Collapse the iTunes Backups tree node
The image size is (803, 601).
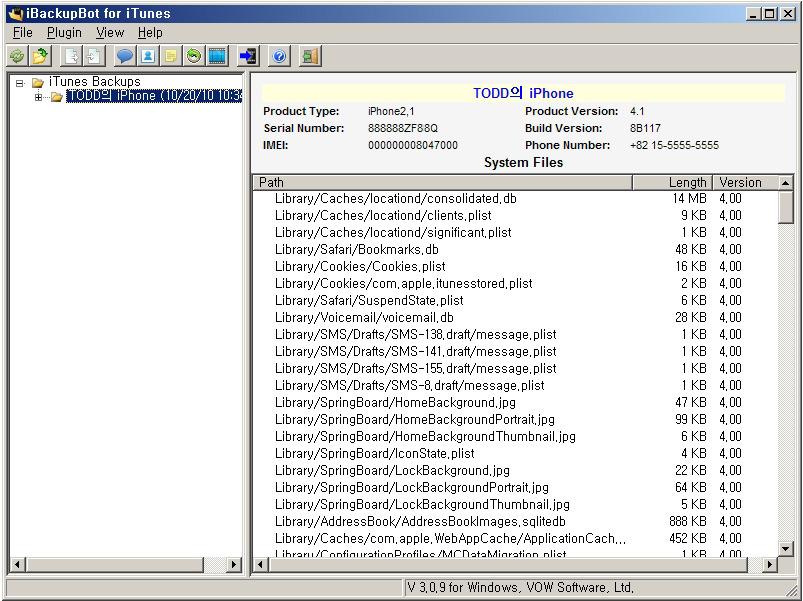(20, 83)
